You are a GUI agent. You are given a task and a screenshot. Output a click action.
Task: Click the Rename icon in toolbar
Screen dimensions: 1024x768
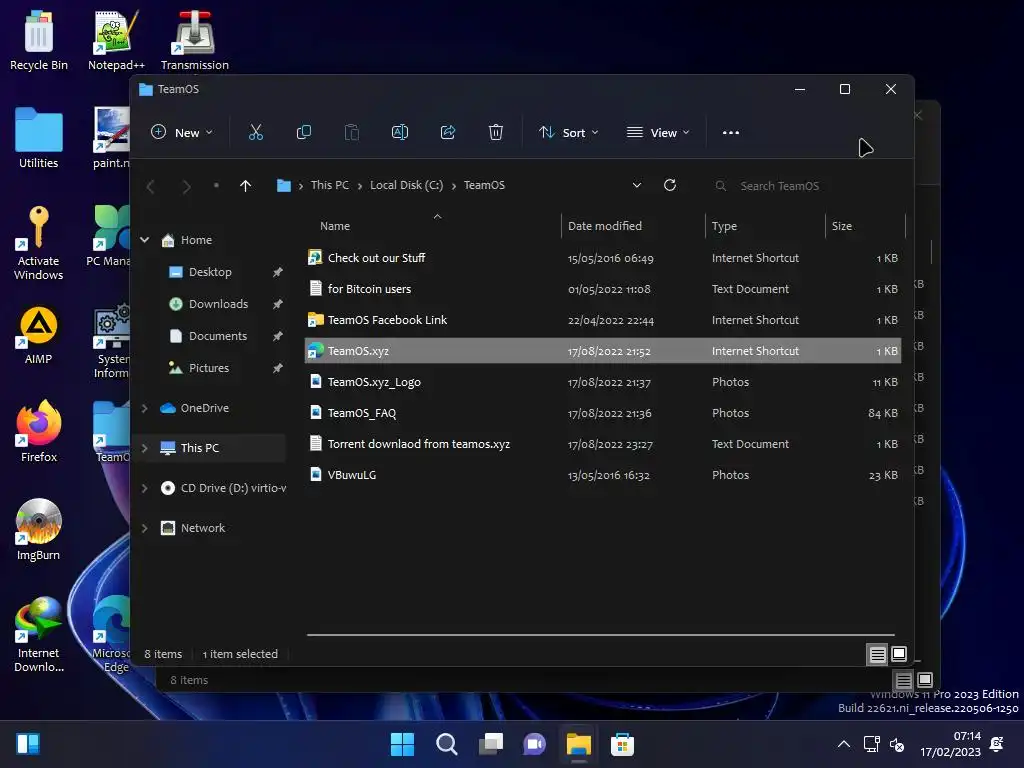[400, 133]
